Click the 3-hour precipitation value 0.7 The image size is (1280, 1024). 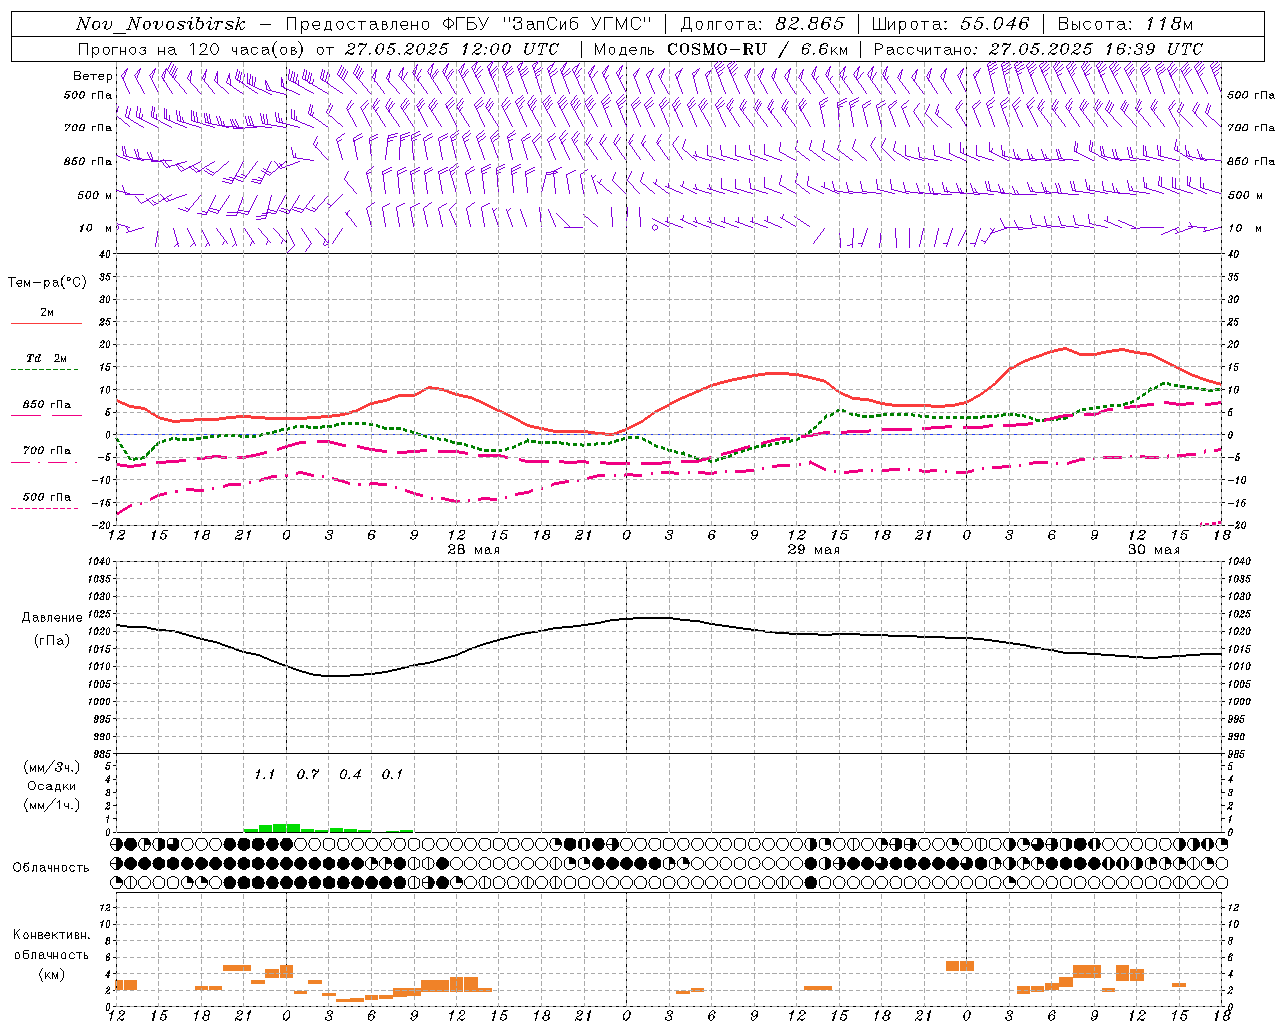pos(307,774)
